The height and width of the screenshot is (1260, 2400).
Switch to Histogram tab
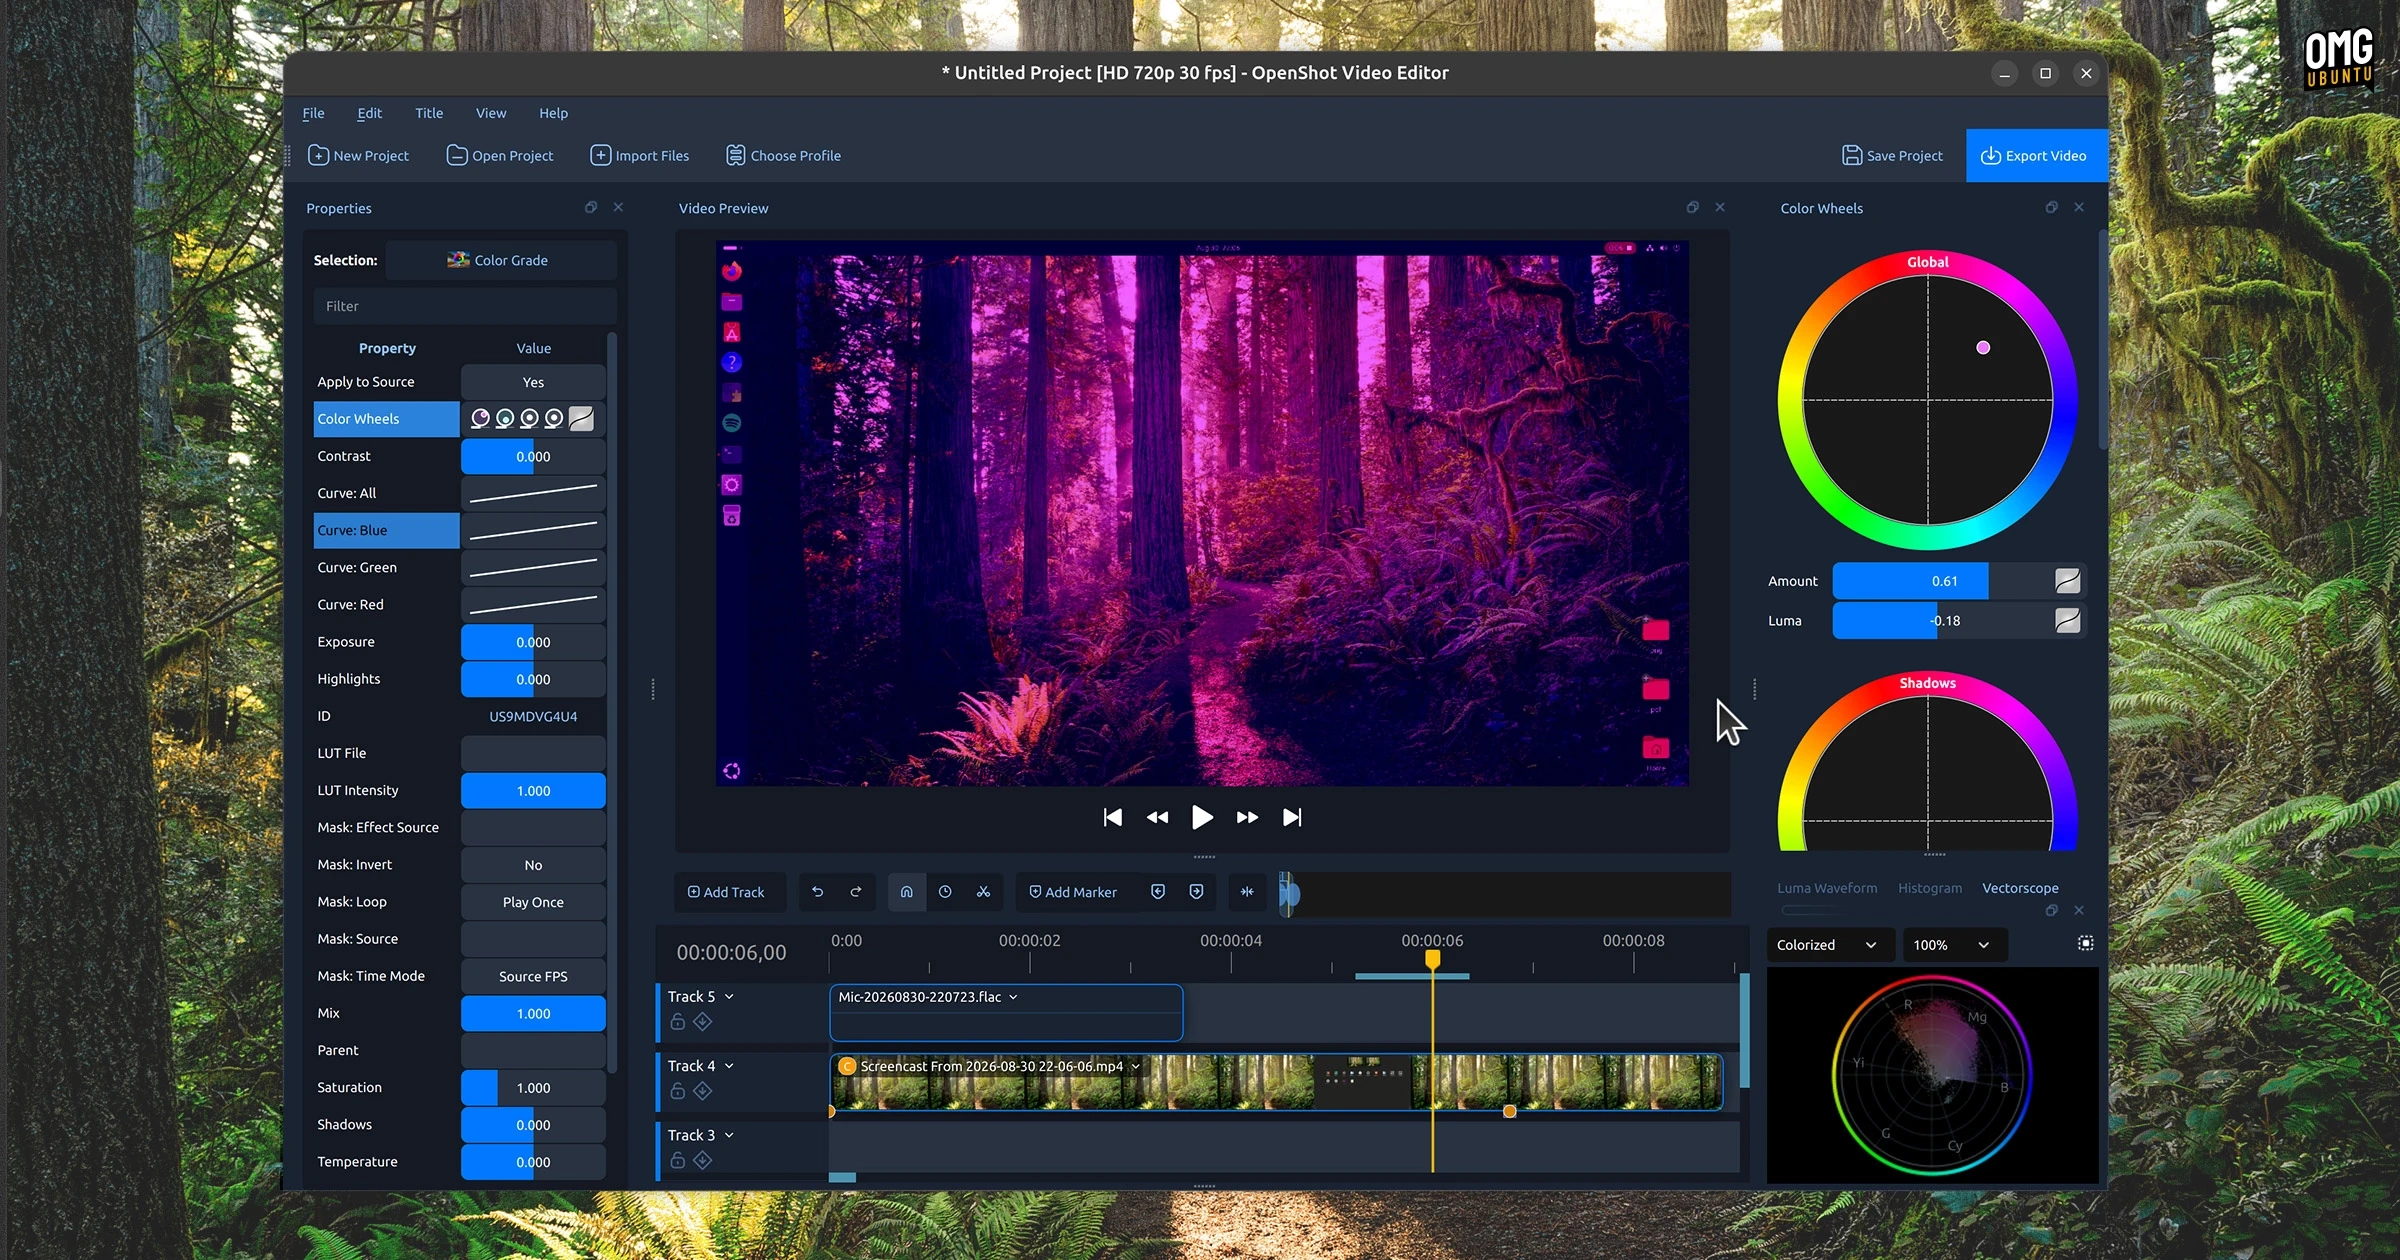1930,888
